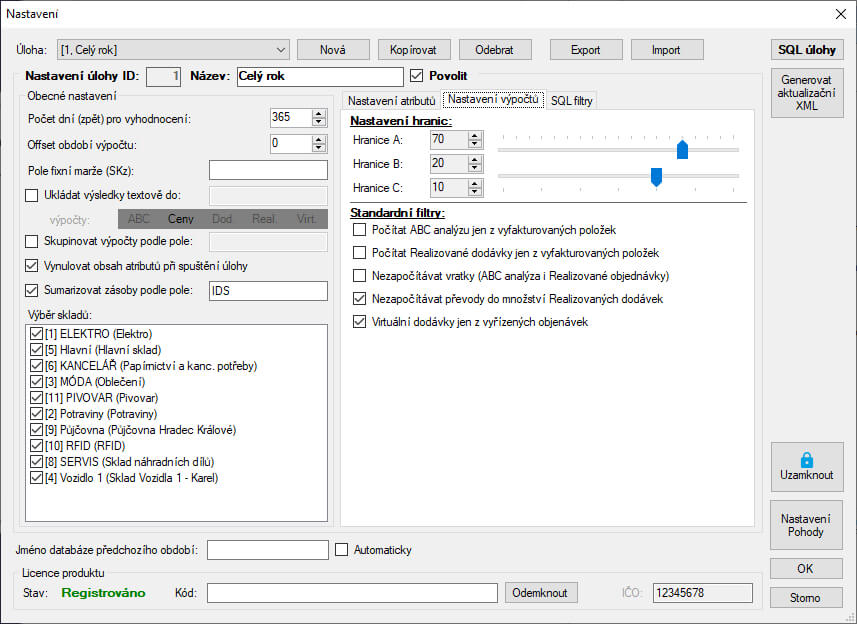Screen dimensions: 857x624
Task: Click the Nová button
Action: point(332,50)
